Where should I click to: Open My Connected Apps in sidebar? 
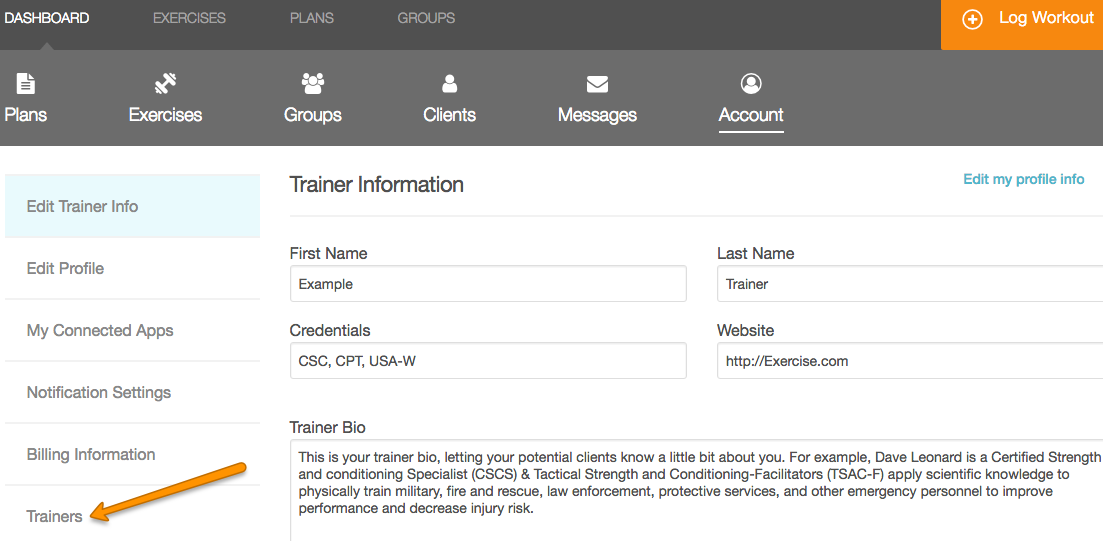[132, 330]
